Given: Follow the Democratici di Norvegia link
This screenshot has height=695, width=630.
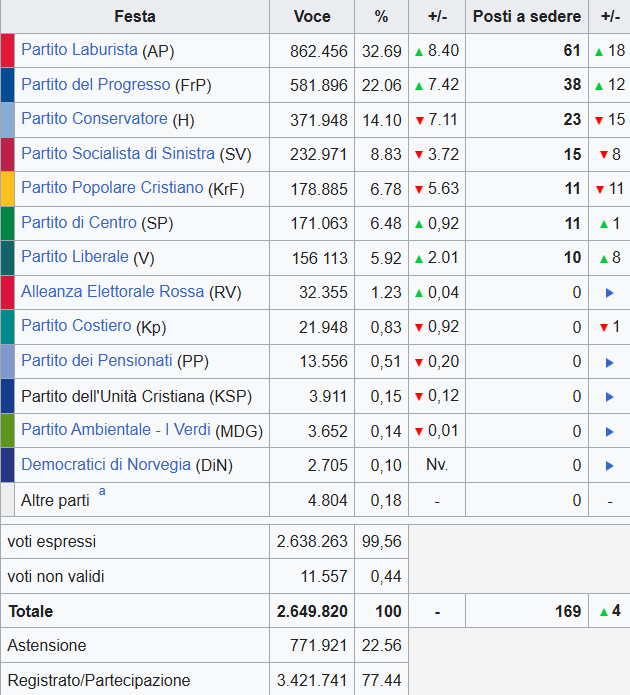Looking at the screenshot, I should tap(105, 464).
